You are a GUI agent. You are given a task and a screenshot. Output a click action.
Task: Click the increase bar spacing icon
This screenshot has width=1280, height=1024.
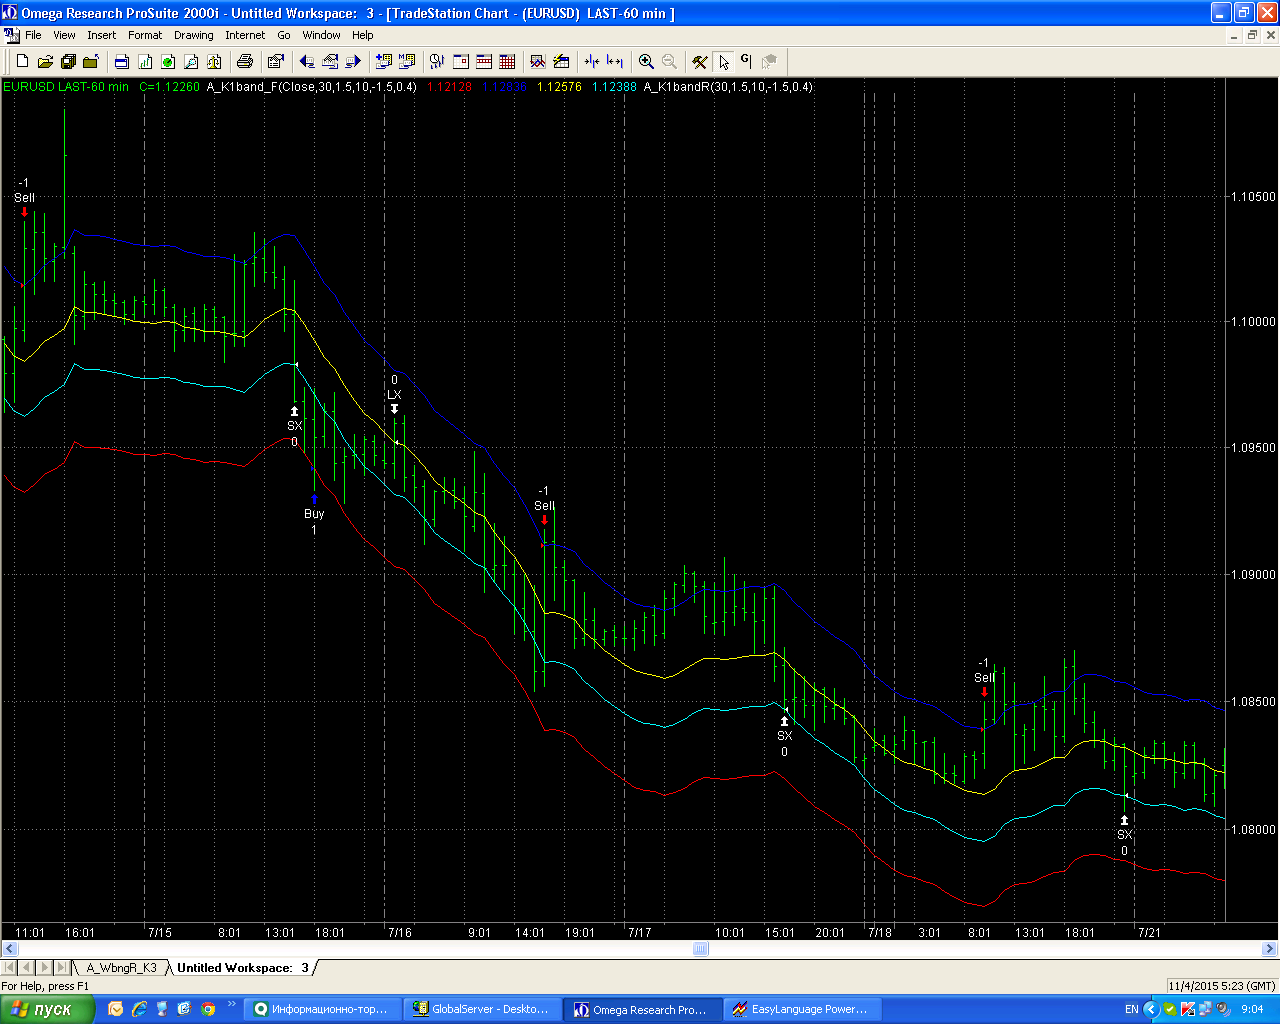click(615, 61)
